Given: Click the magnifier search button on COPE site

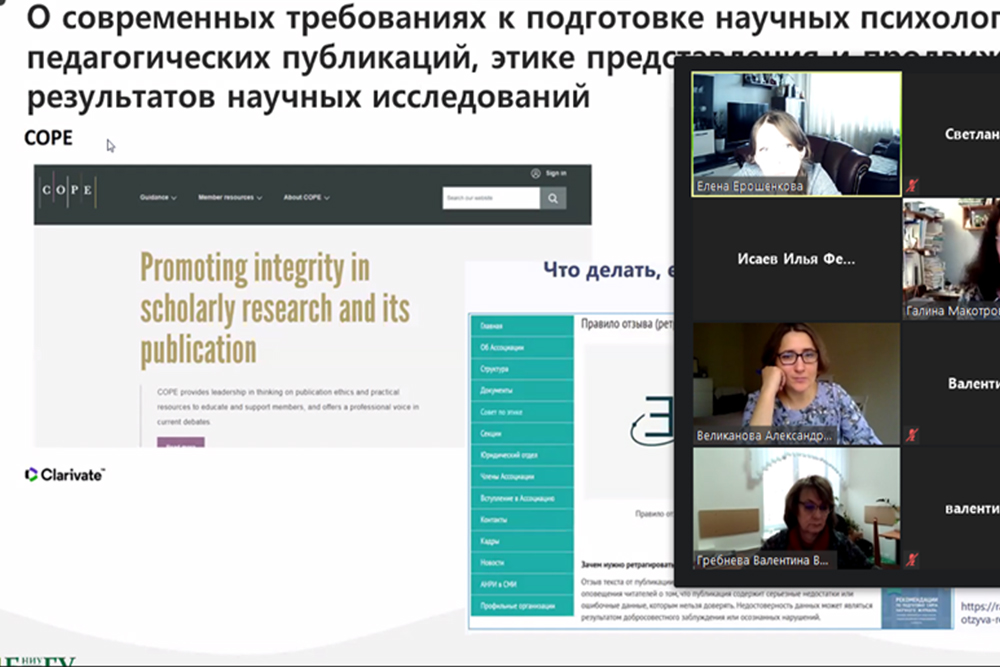Looking at the screenshot, I should pyautogui.click(x=553, y=198).
